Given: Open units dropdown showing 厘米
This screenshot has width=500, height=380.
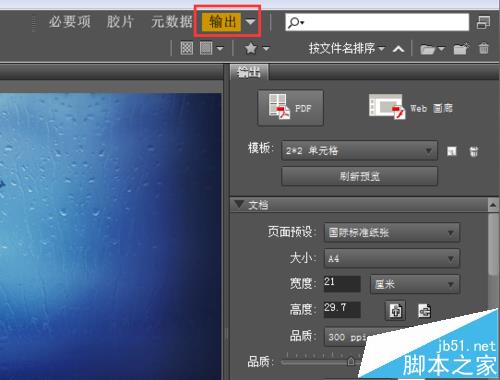Looking at the screenshot, I should point(415,284).
